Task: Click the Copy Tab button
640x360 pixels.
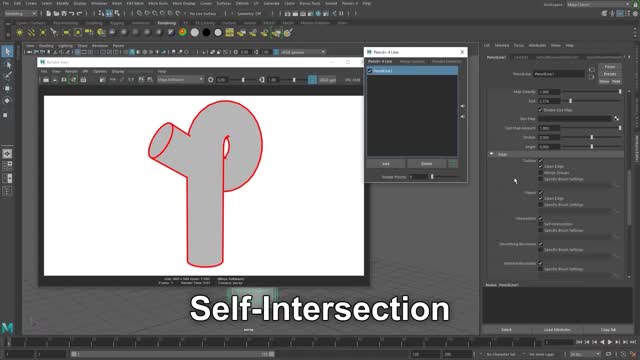Action: 608,329
